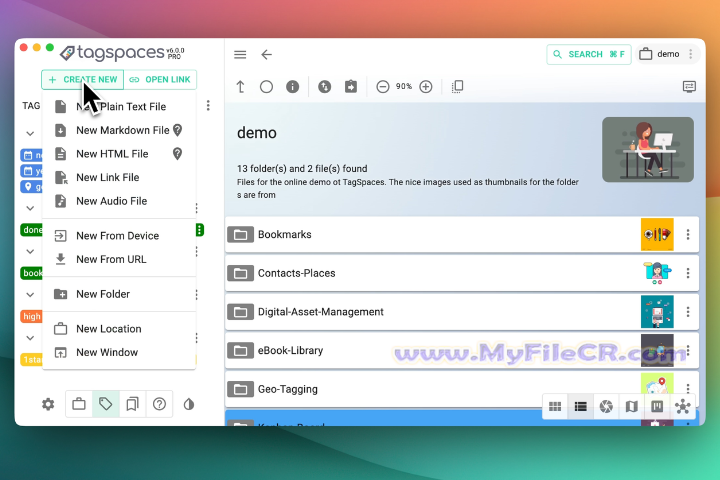Toggle dark theme contrast icon

[x=189, y=404]
